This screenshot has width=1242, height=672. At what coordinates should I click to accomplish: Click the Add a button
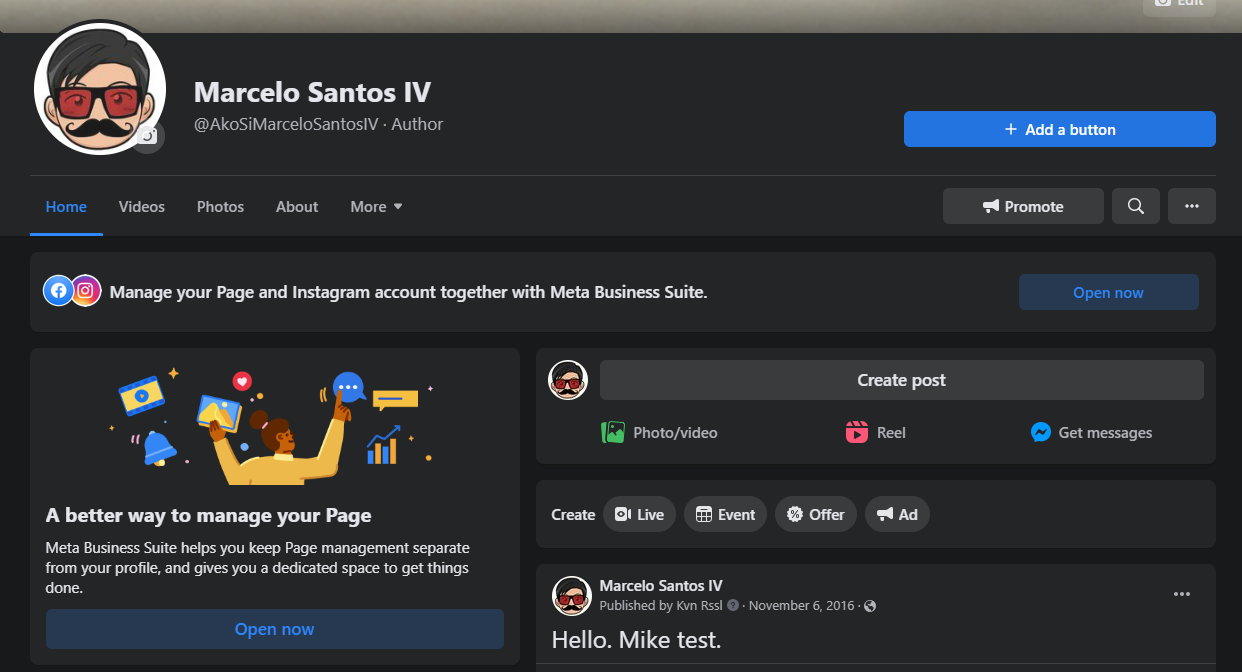coord(1060,129)
